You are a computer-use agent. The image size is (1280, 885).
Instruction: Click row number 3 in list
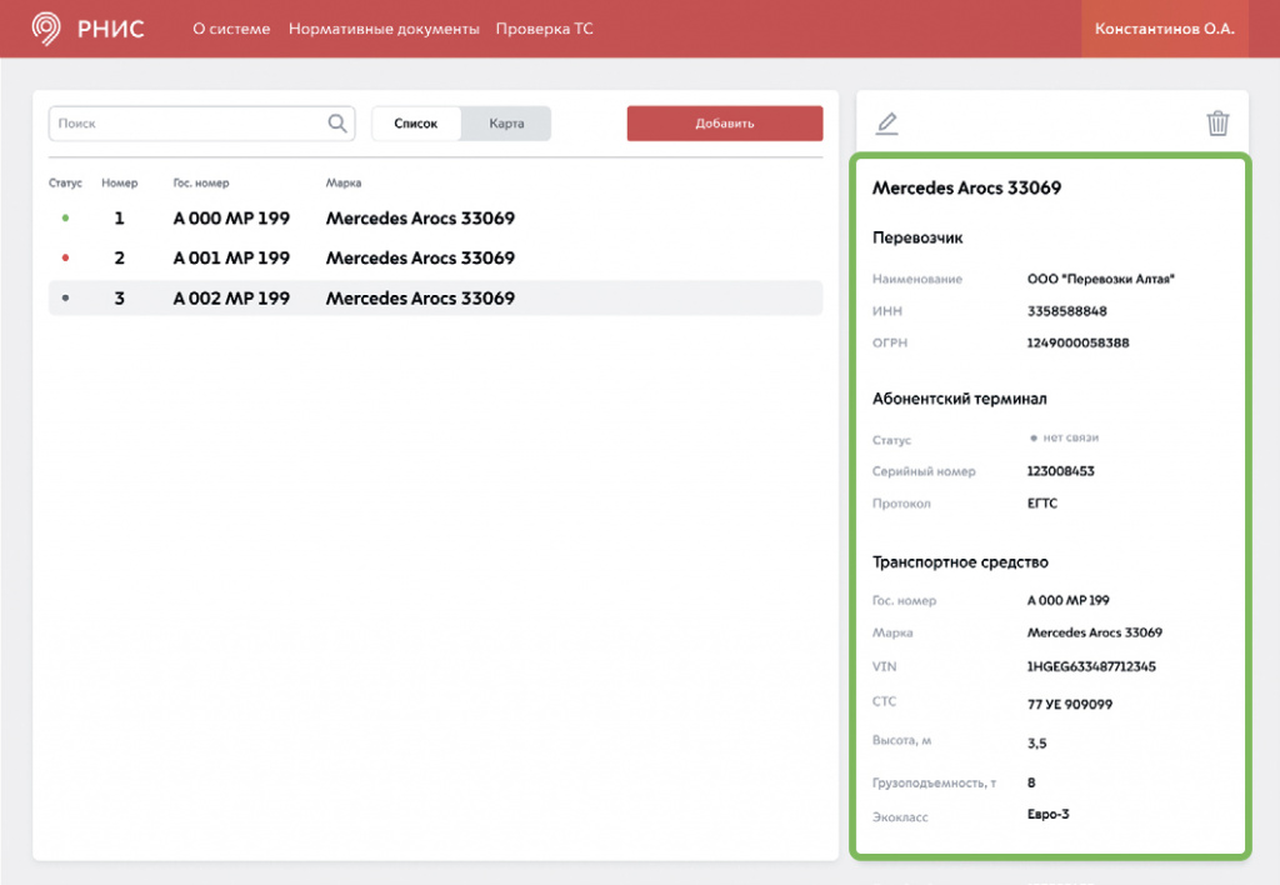[120, 298]
